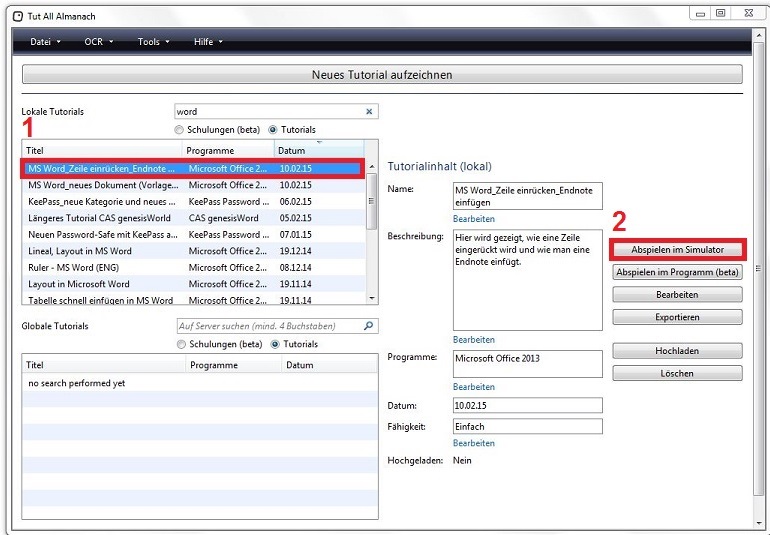
Task: Click the down arrow of the local tutorials scrollbar
Action: (x=373, y=297)
